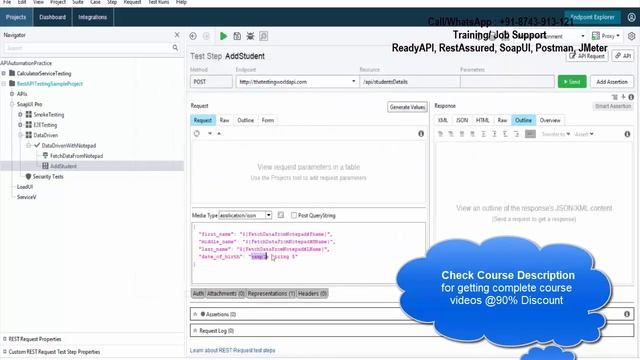Run the test step with green play icon
Viewport: 640px width, 360px height.
pos(223,36)
